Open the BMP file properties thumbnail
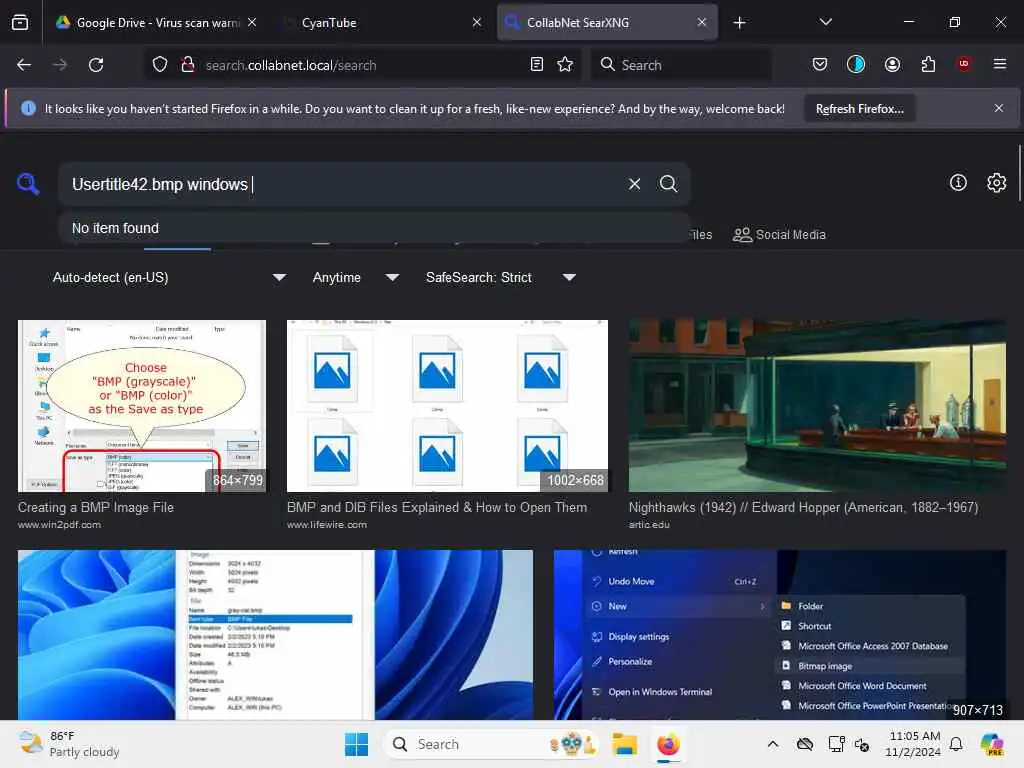Screen dimensions: 1024x768 click(x=275, y=635)
